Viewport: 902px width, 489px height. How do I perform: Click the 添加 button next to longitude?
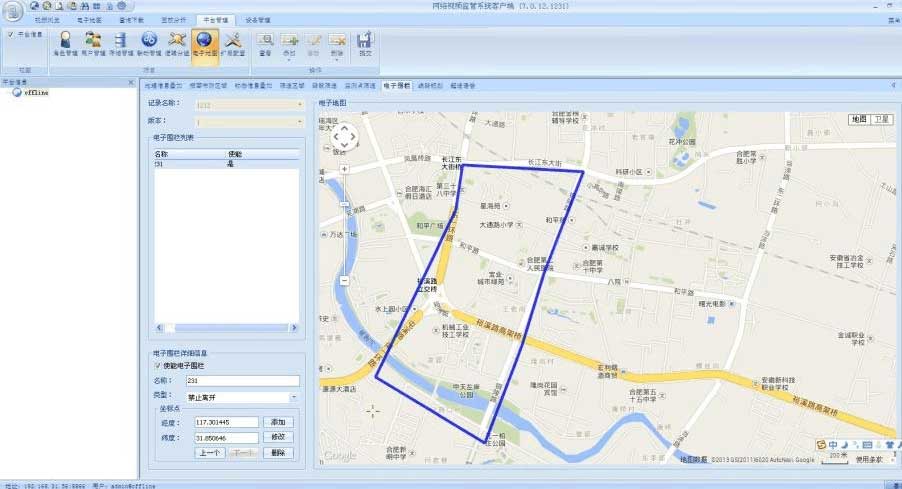pos(279,423)
